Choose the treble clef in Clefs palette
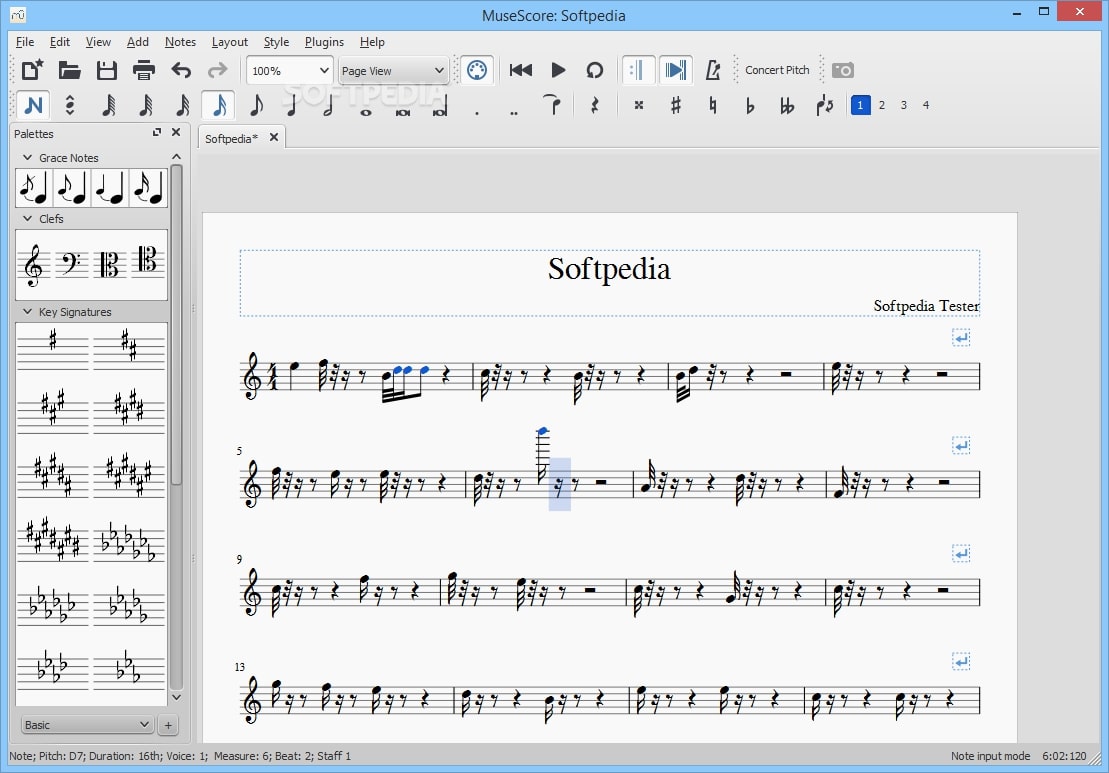 [x=34, y=264]
